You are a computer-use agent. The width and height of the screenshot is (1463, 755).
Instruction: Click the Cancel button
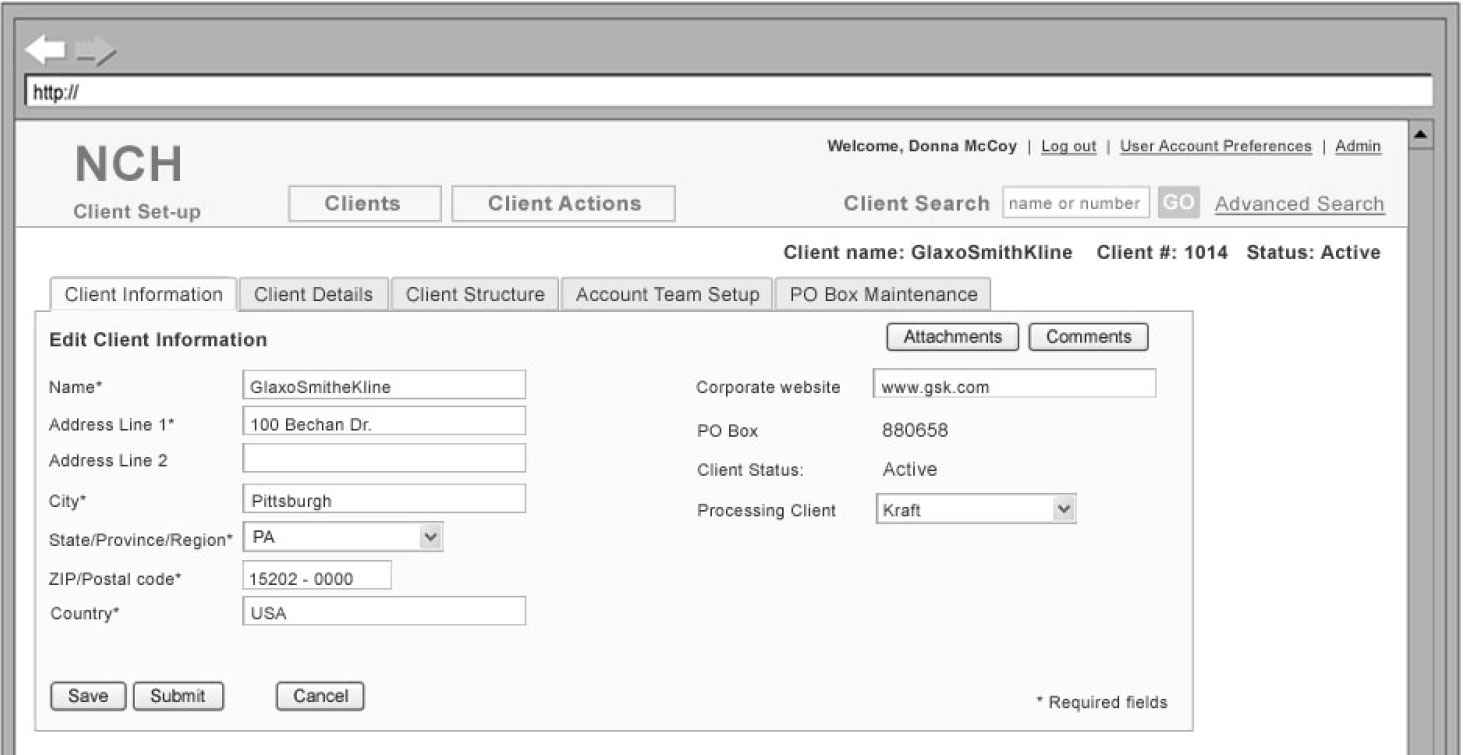[320, 696]
